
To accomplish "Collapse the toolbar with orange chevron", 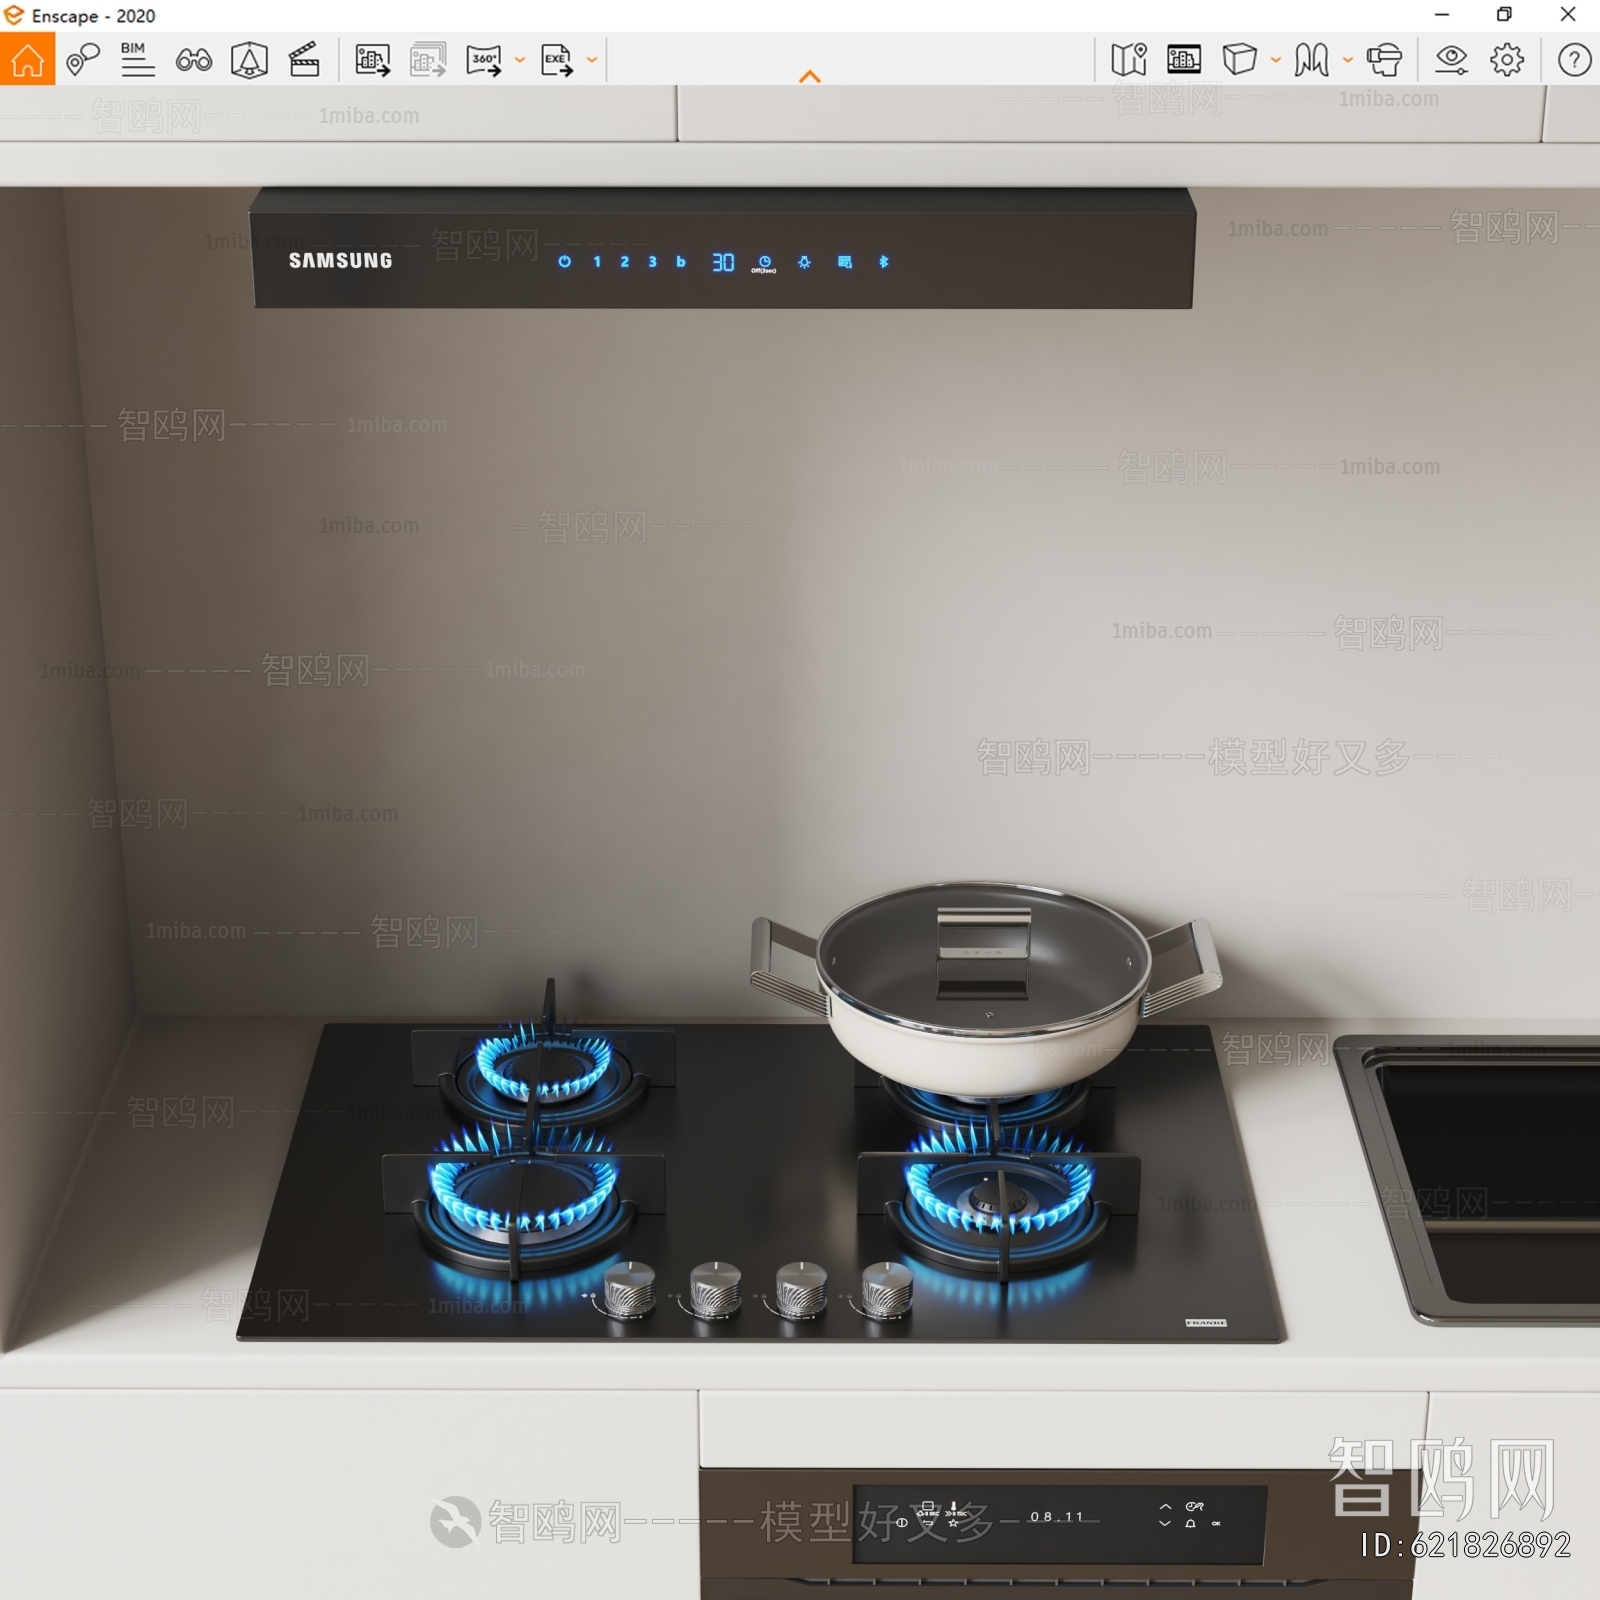I will click(x=810, y=77).
